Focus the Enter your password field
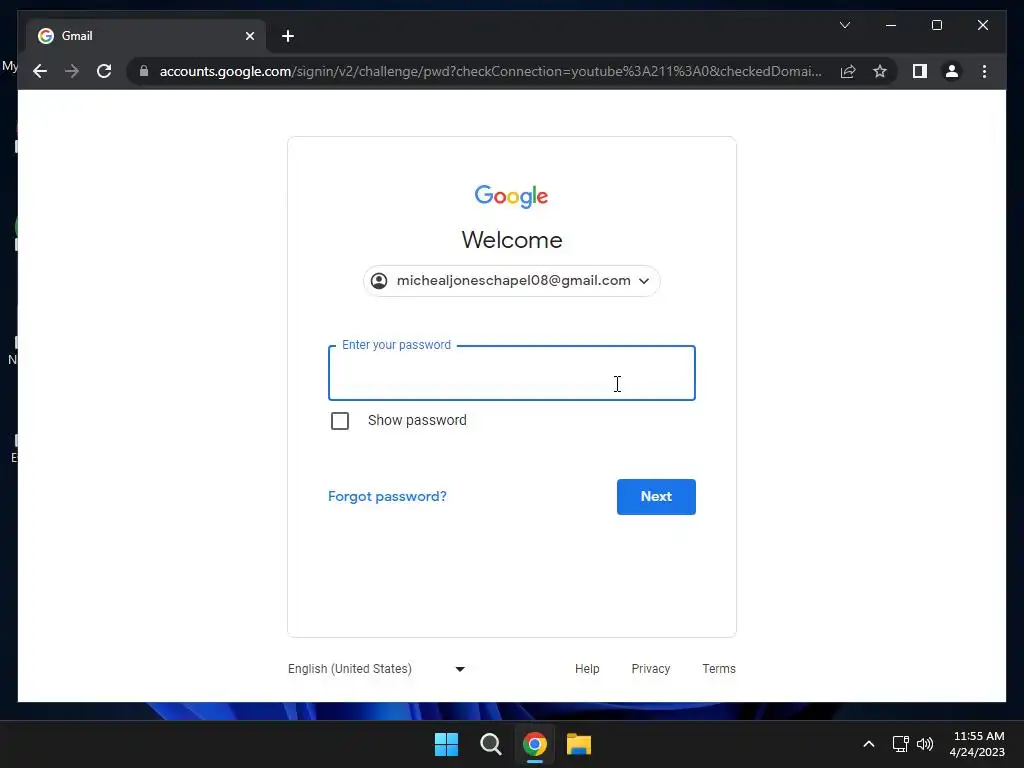 511,373
